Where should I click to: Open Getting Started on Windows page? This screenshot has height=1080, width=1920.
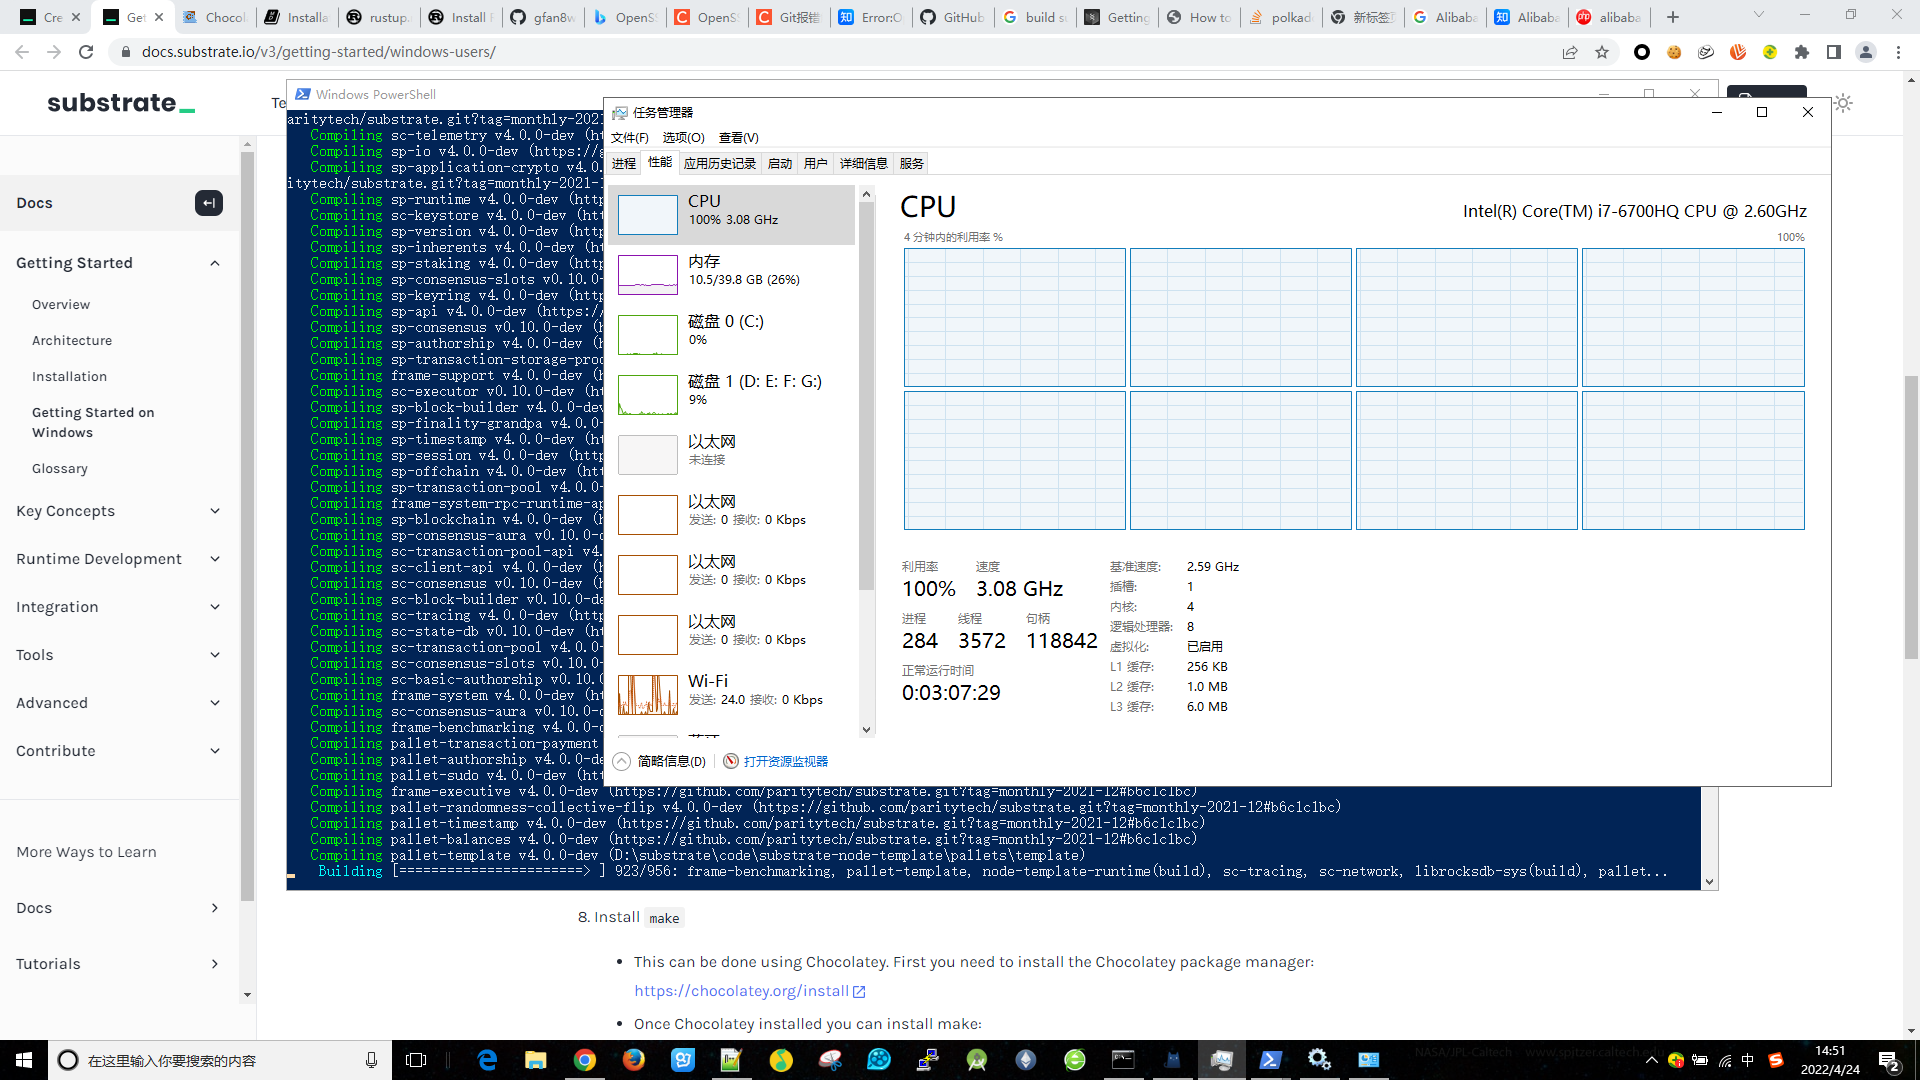point(93,423)
